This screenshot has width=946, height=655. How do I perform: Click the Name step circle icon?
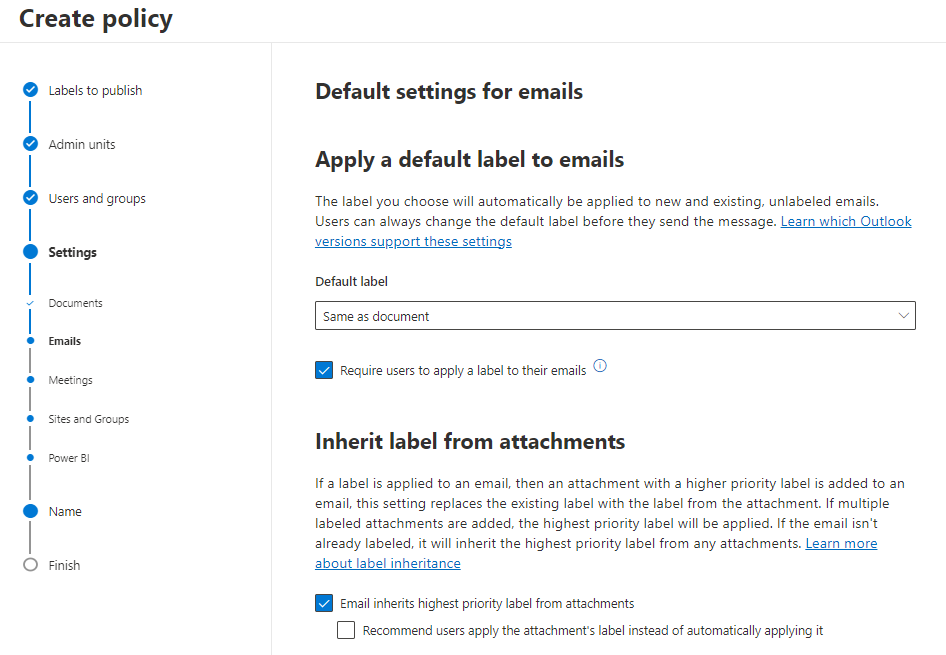pyautogui.click(x=30, y=511)
